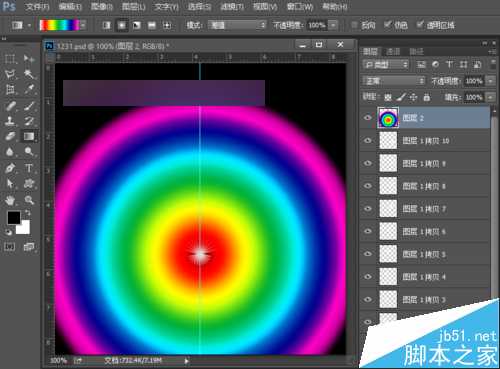Select the Eraser tool

click(x=10, y=136)
